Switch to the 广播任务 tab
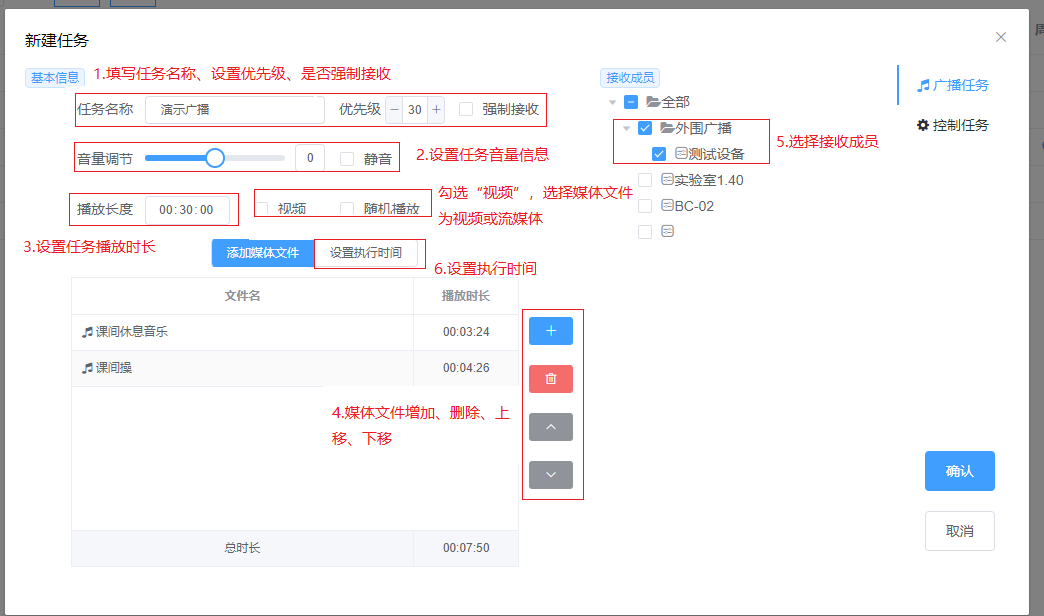This screenshot has height=616, width=1044. click(953, 85)
